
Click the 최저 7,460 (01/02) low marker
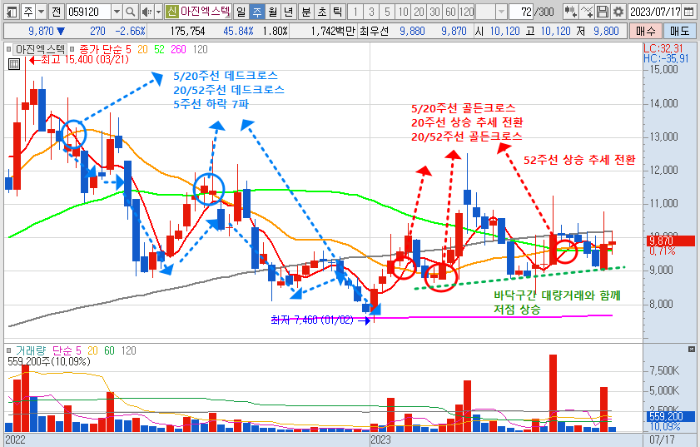pyautogui.click(x=320, y=320)
